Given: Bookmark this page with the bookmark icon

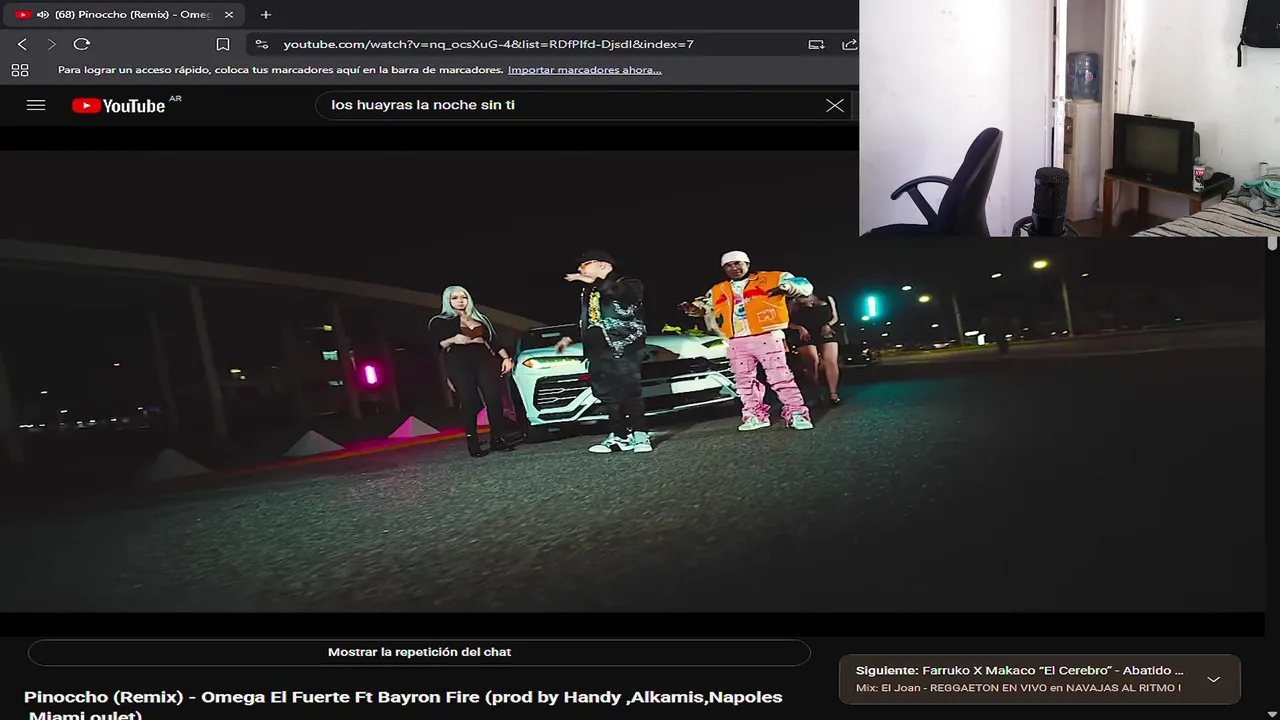Looking at the screenshot, I should click(223, 44).
